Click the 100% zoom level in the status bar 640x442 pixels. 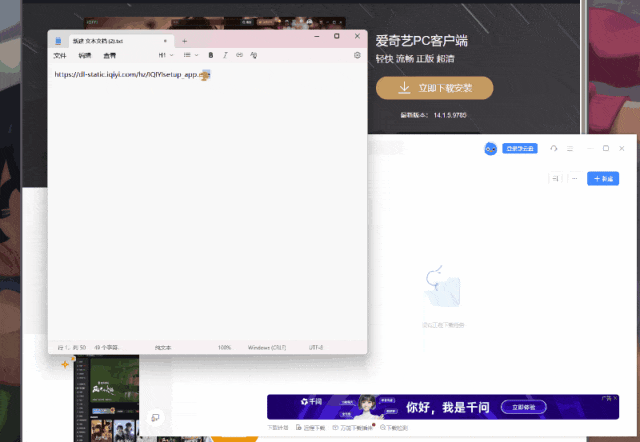click(x=224, y=348)
